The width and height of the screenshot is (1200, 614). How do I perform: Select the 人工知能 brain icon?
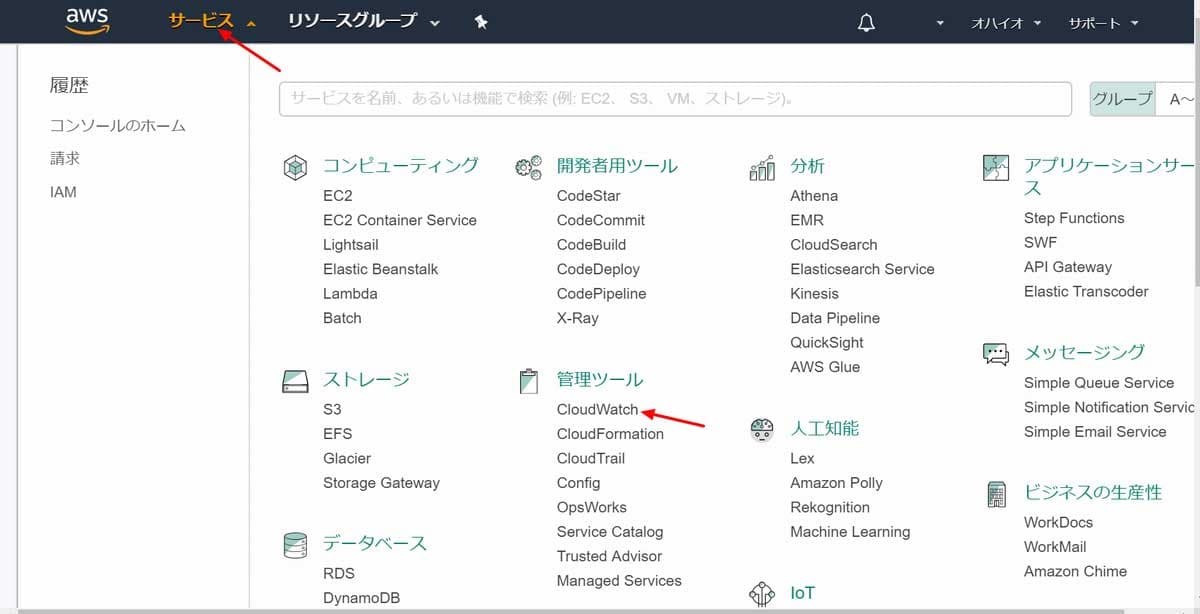[761, 430]
